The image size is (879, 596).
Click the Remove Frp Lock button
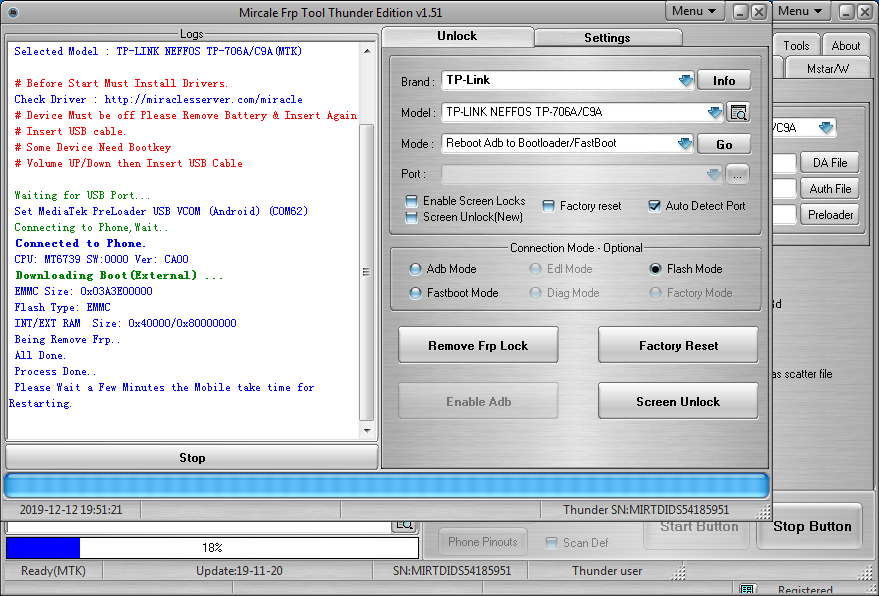click(478, 345)
